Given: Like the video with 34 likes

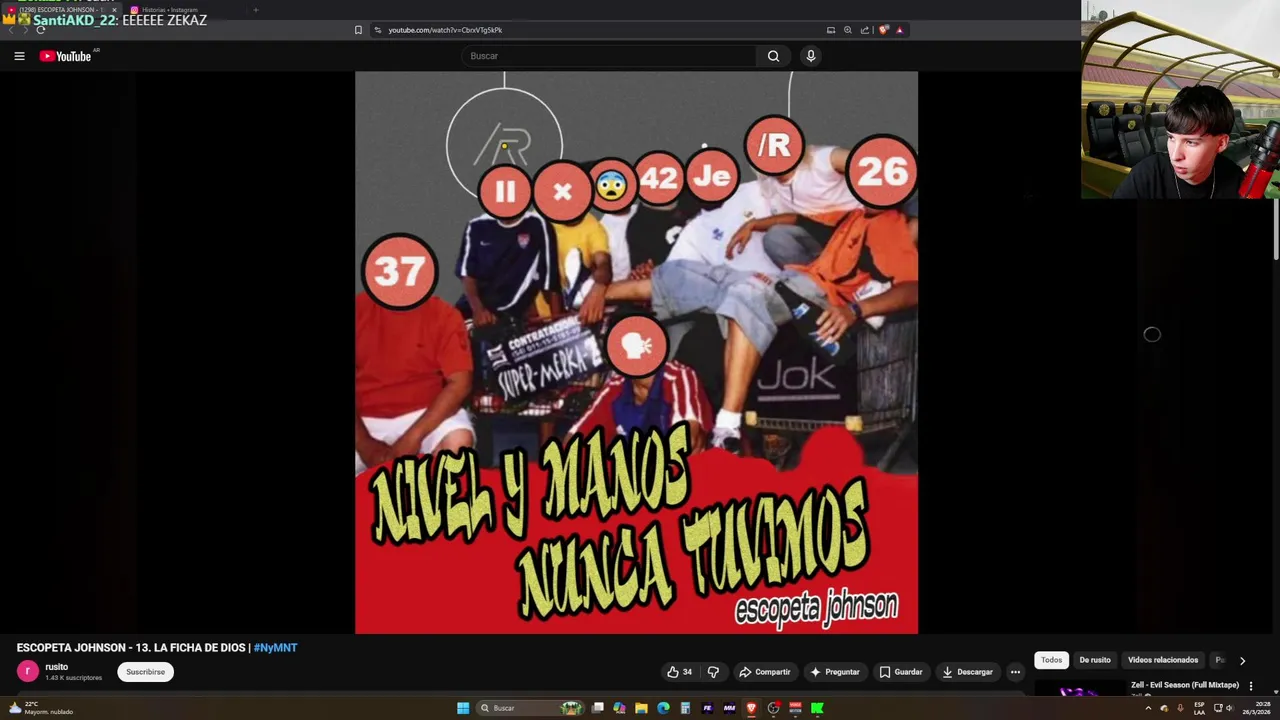Looking at the screenshot, I should pyautogui.click(x=680, y=672).
